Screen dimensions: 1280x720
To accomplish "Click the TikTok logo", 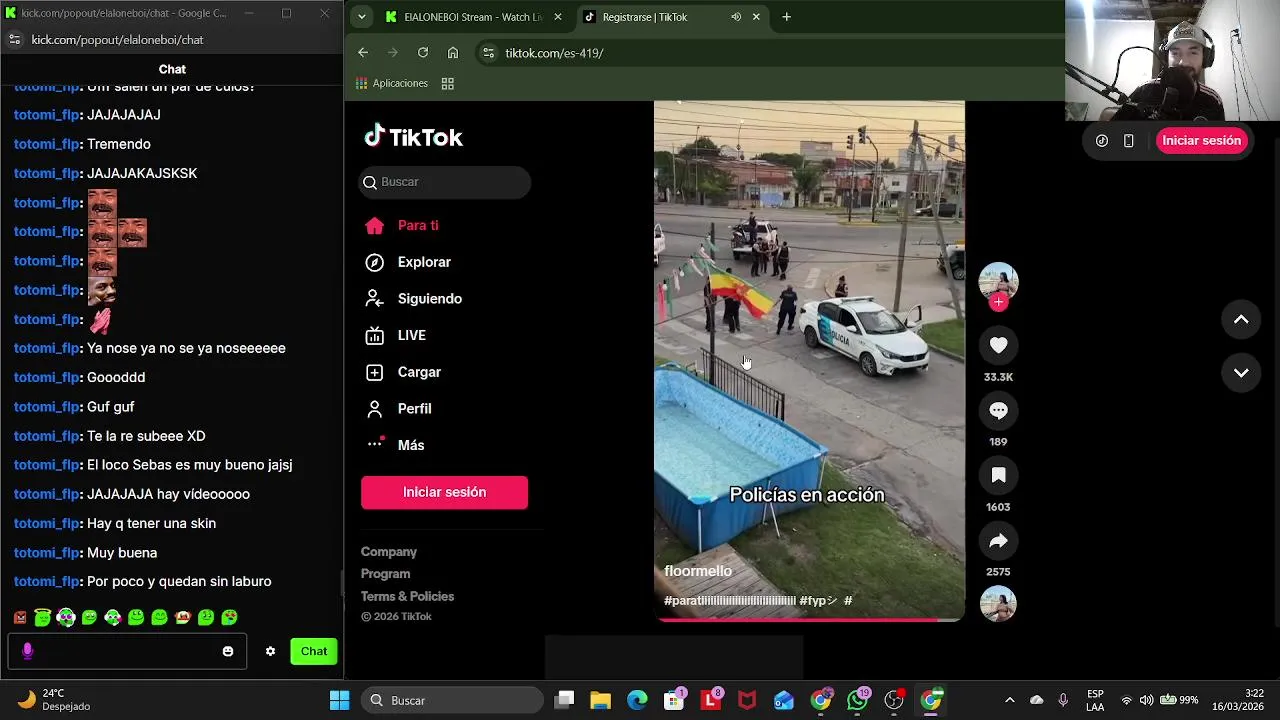I will [413, 137].
